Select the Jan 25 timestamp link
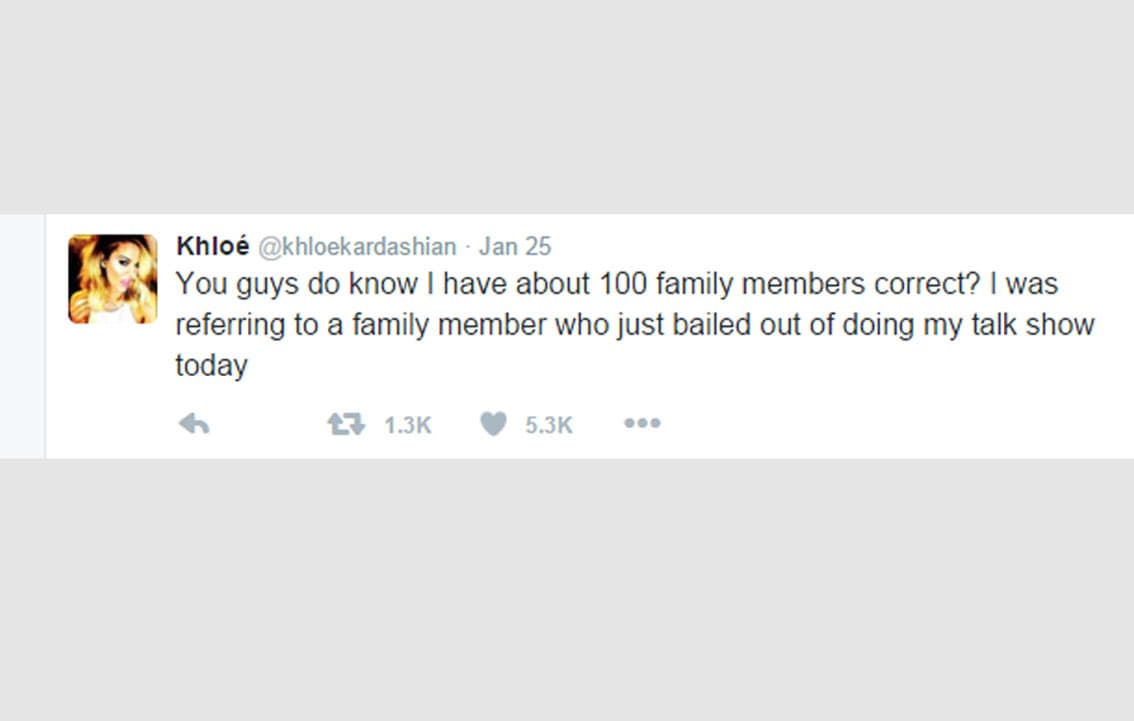 pos(514,246)
